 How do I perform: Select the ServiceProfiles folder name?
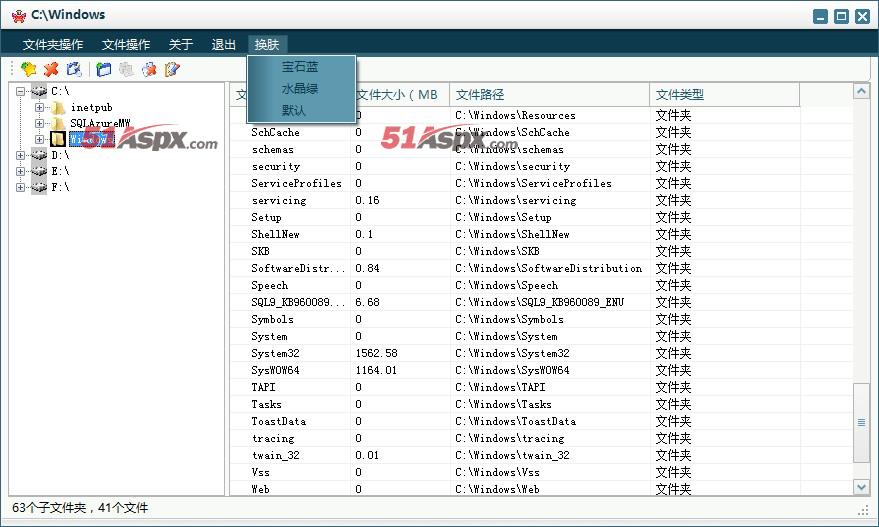(296, 183)
